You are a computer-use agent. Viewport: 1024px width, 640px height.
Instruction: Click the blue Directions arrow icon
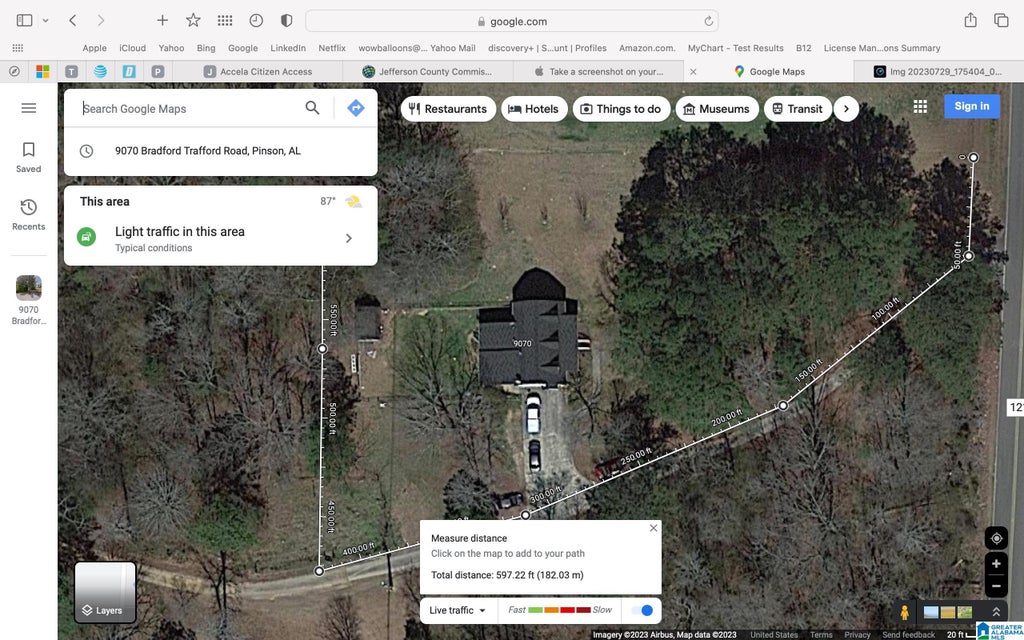(x=356, y=108)
